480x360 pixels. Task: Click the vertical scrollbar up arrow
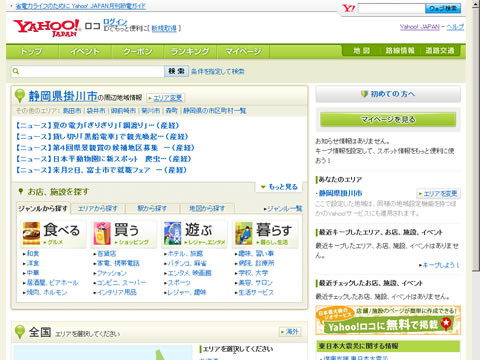476,3
